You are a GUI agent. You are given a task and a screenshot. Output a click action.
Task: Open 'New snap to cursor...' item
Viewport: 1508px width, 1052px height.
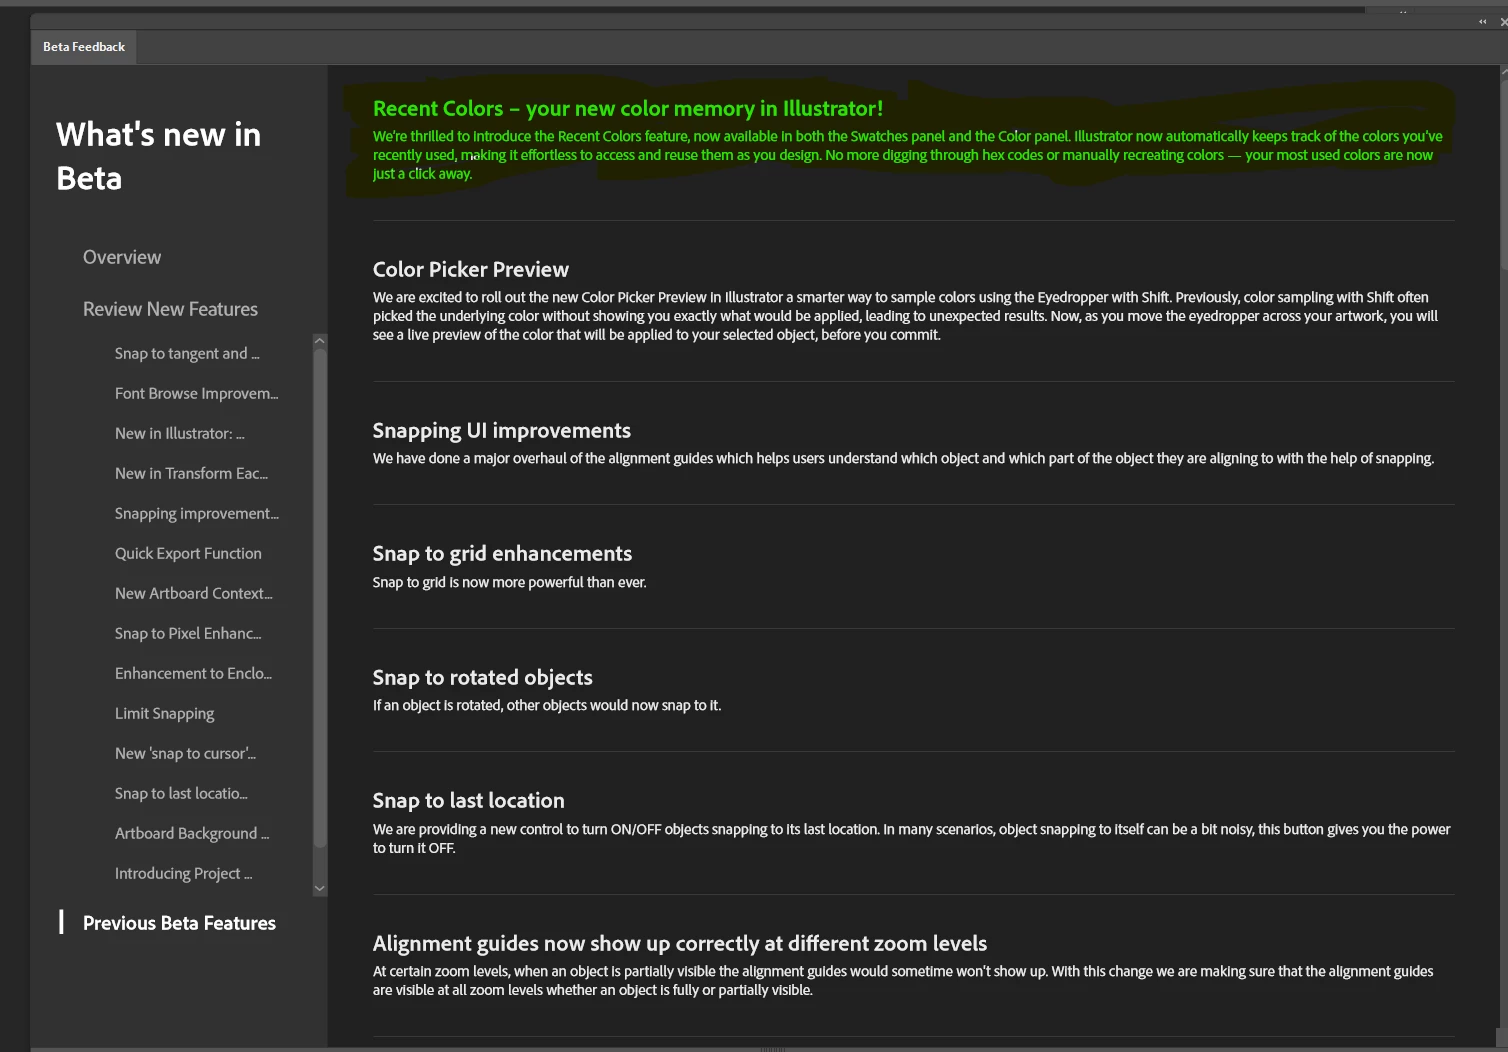pos(185,753)
